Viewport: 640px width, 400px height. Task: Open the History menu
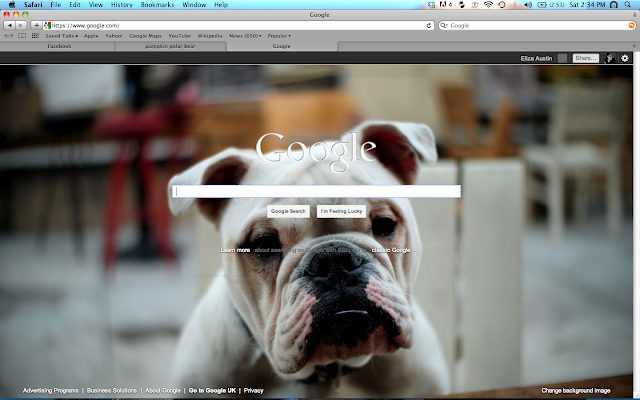click(122, 5)
